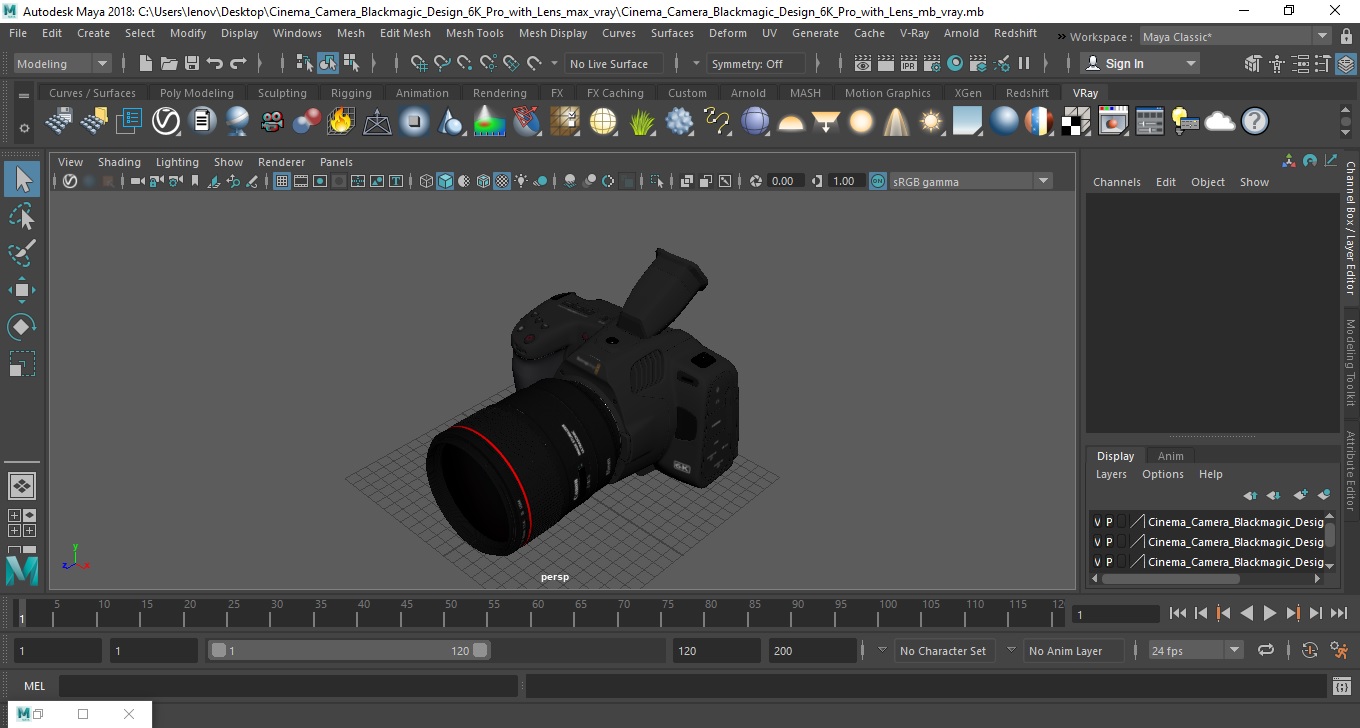This screenshot has height=728, width=1360.
Task: Click the V-Ray fire volume grid shelf icon
Action: pos(341,122)
